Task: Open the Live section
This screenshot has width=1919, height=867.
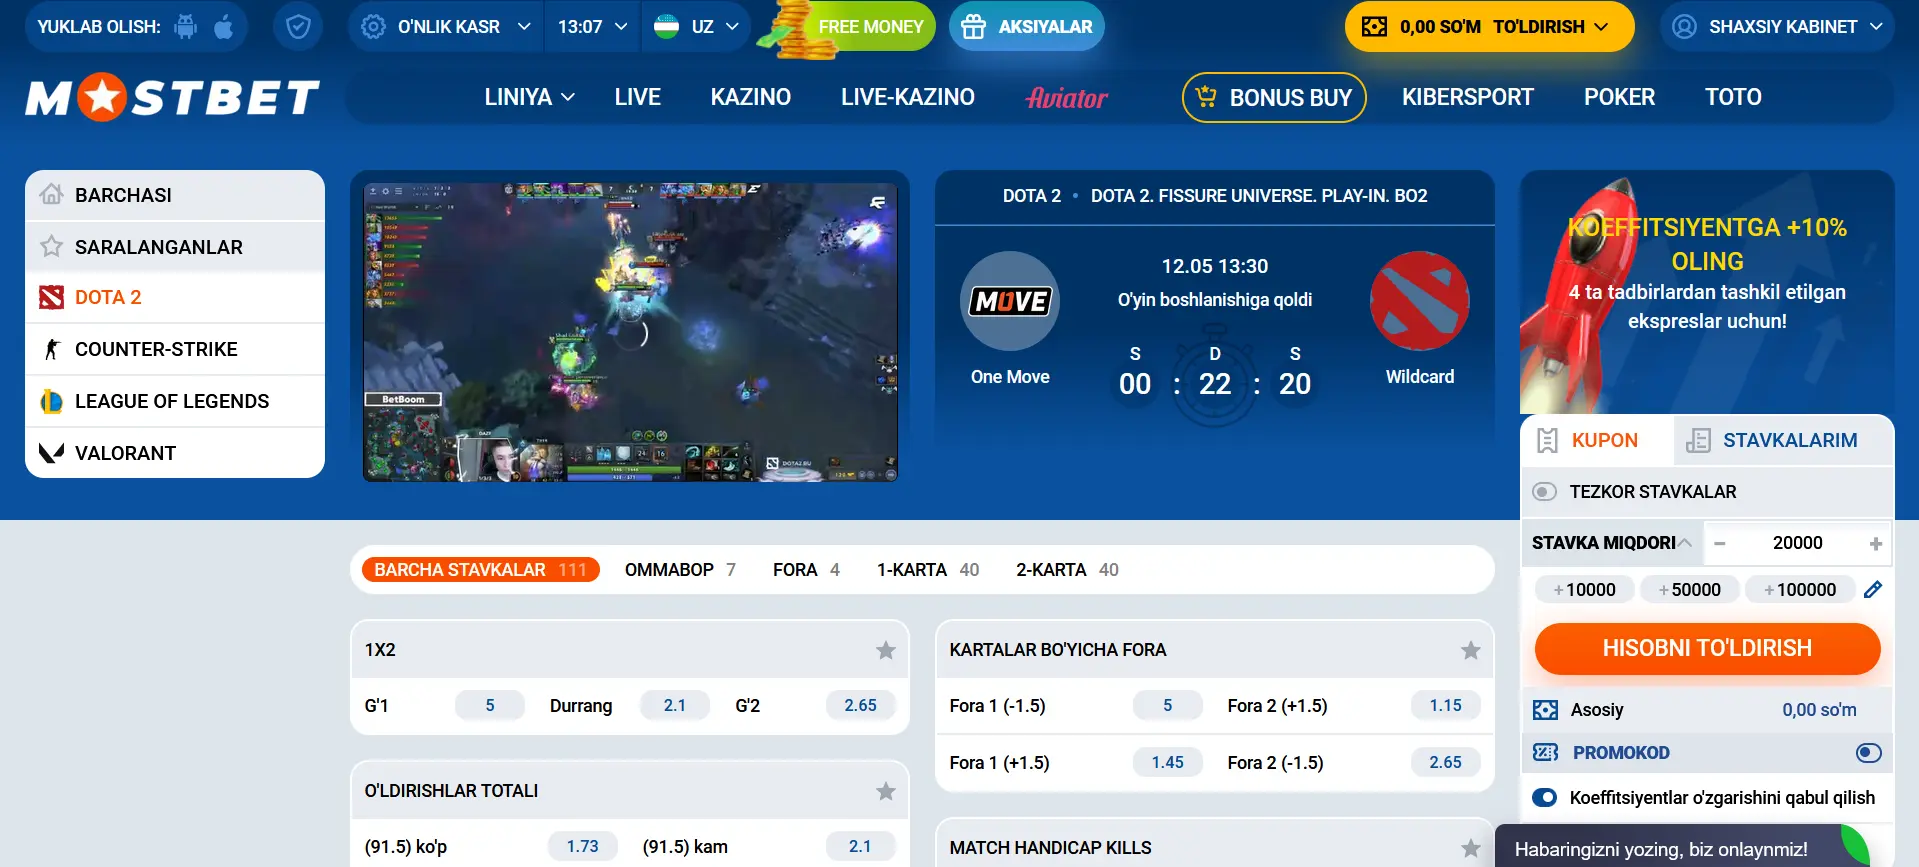Action: tap(637, 97)
